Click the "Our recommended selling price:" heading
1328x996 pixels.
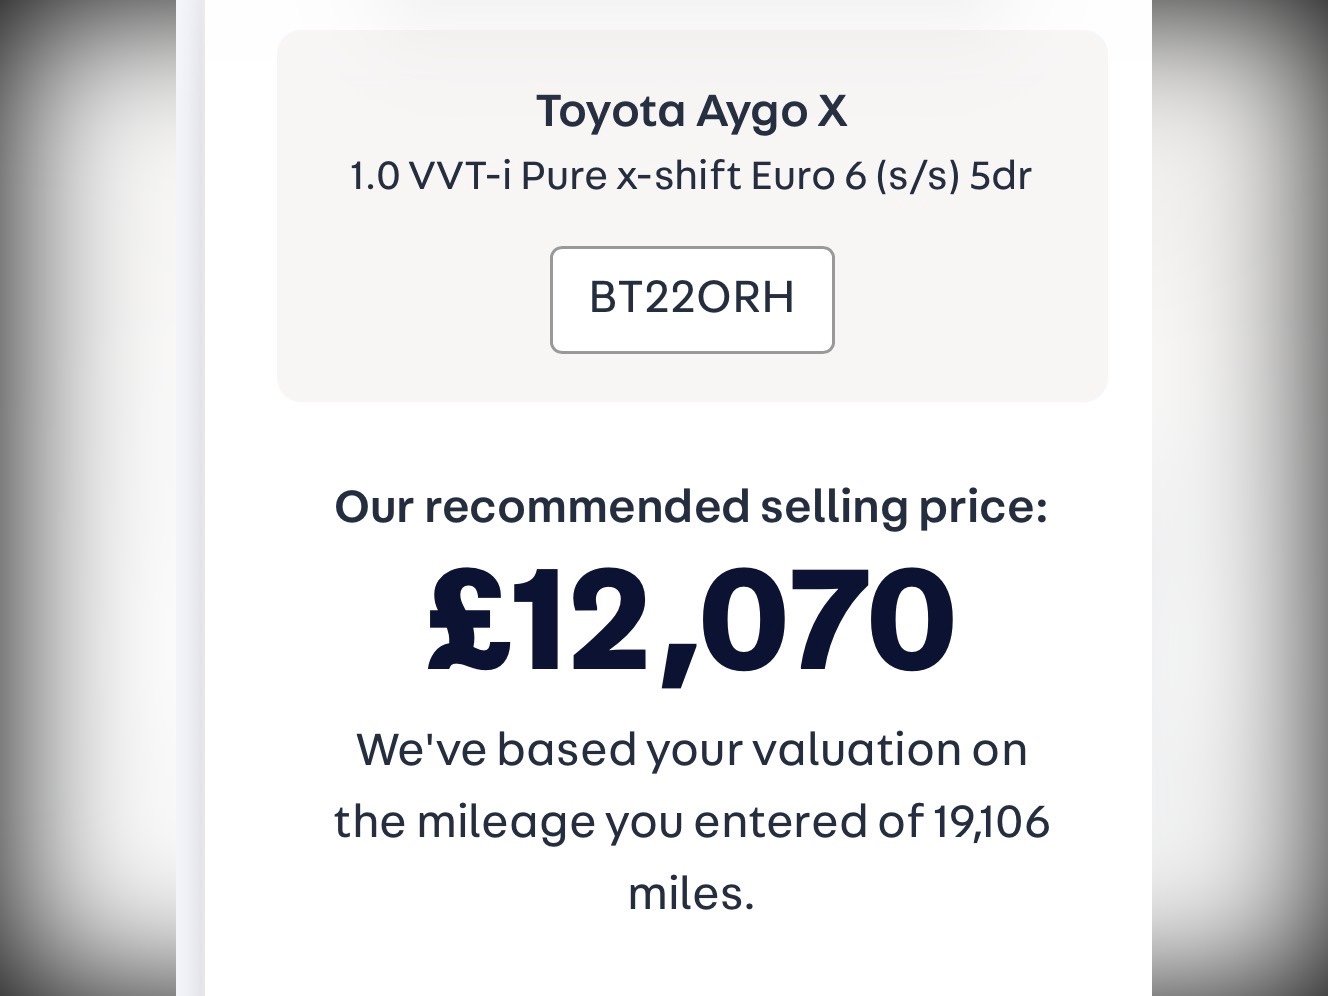pos(692,507)
